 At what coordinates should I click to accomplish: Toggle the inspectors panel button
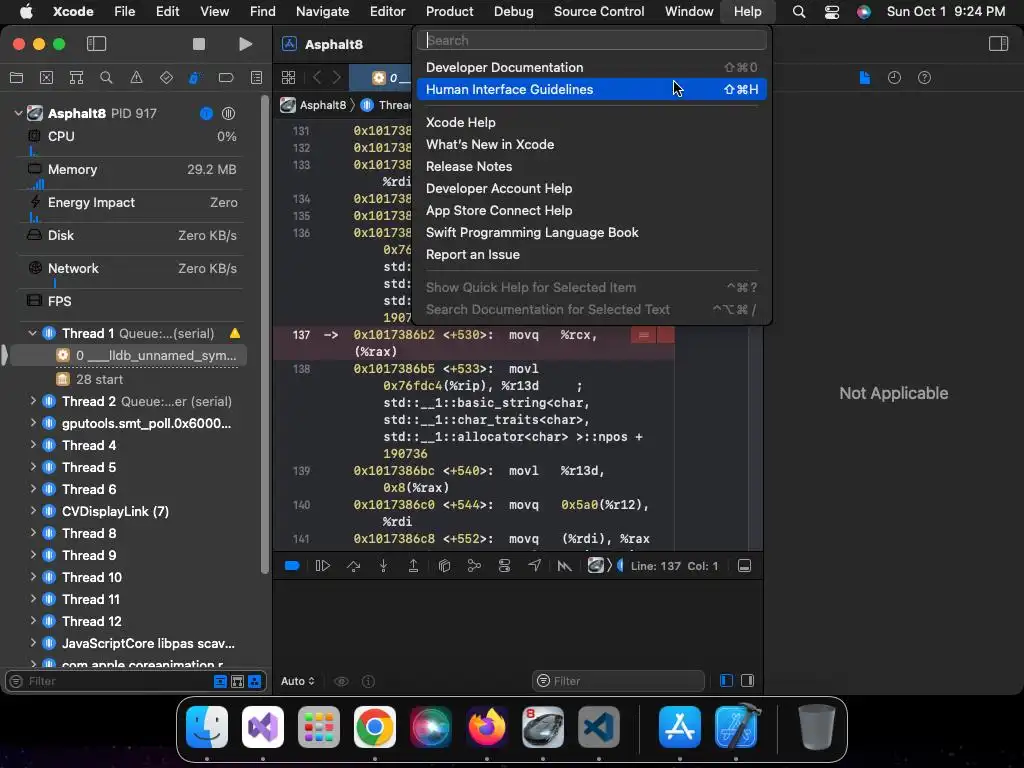point(999,44)
